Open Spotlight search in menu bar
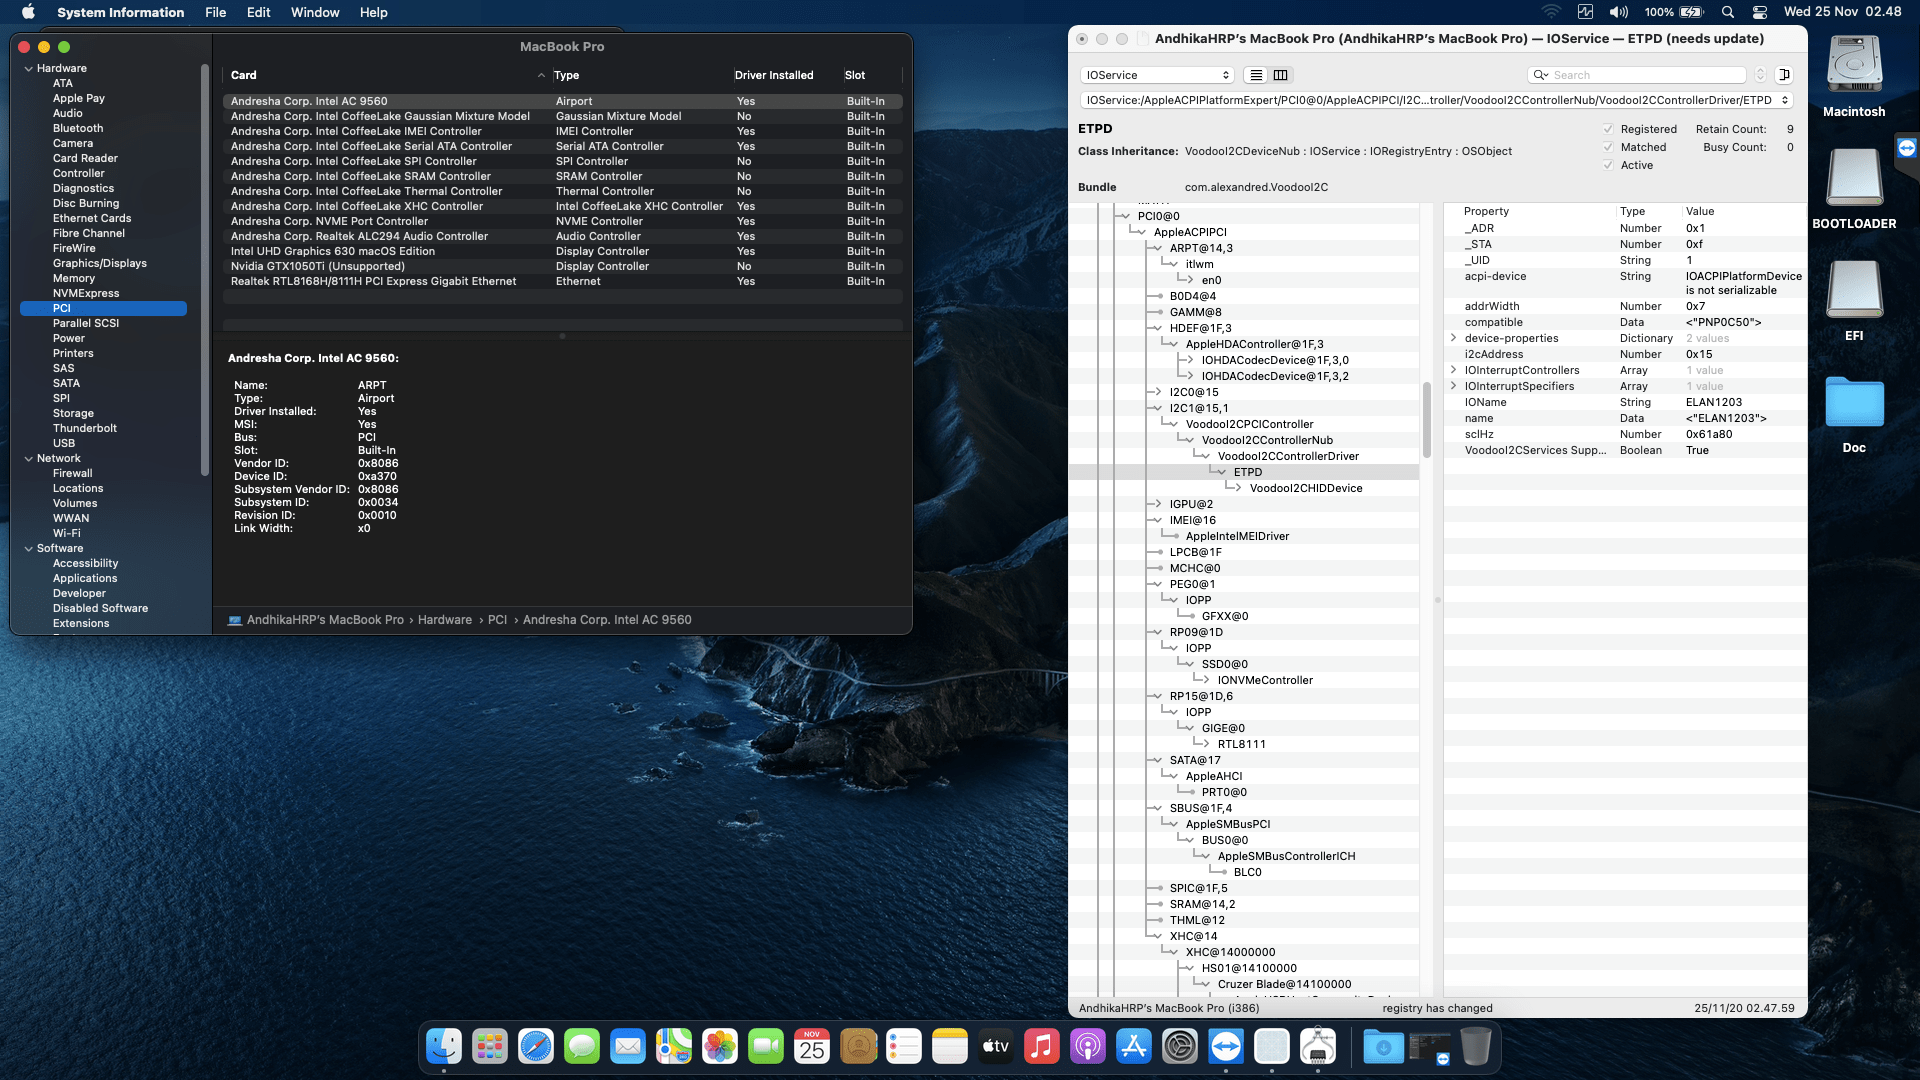This screenshot has width=1920, height=1080. pyautogui.click(x=1727, y=12)
